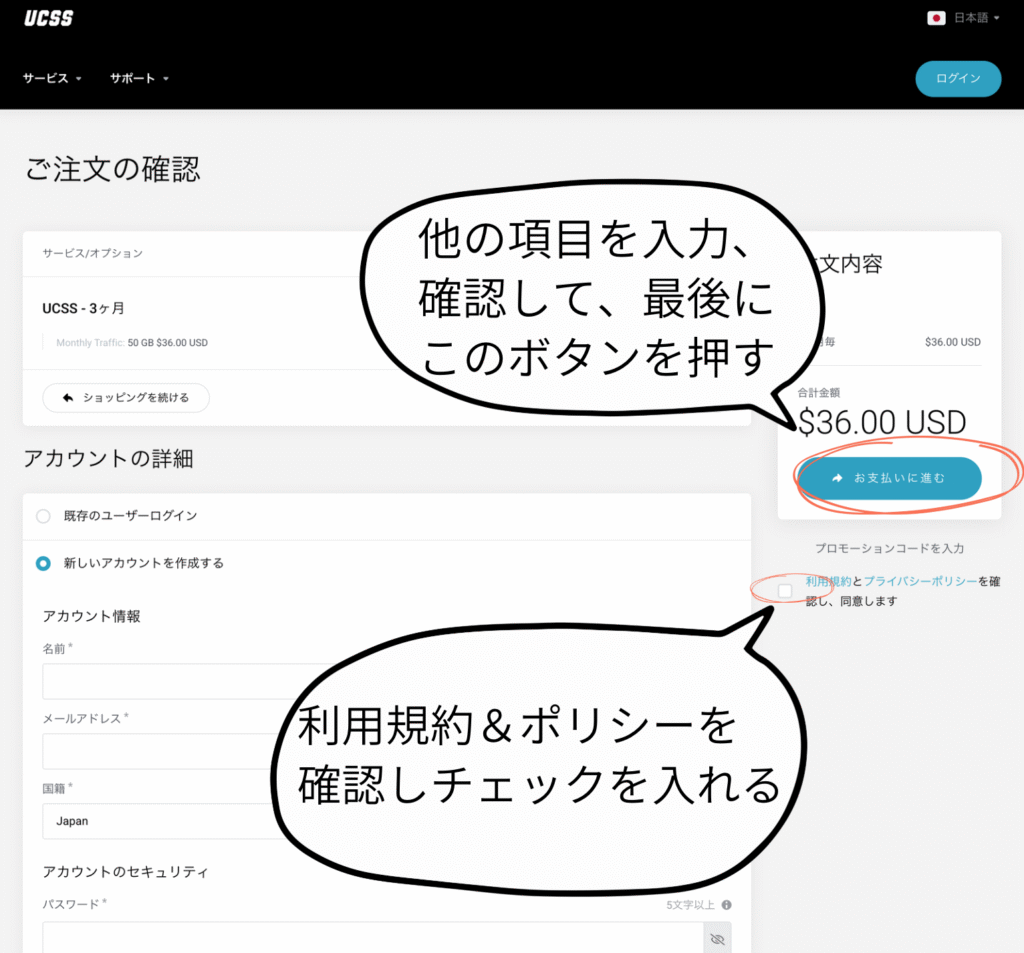Screen dimensions: 1024x953
Task: Click the UCSS logo
Action: coord(49,18)
